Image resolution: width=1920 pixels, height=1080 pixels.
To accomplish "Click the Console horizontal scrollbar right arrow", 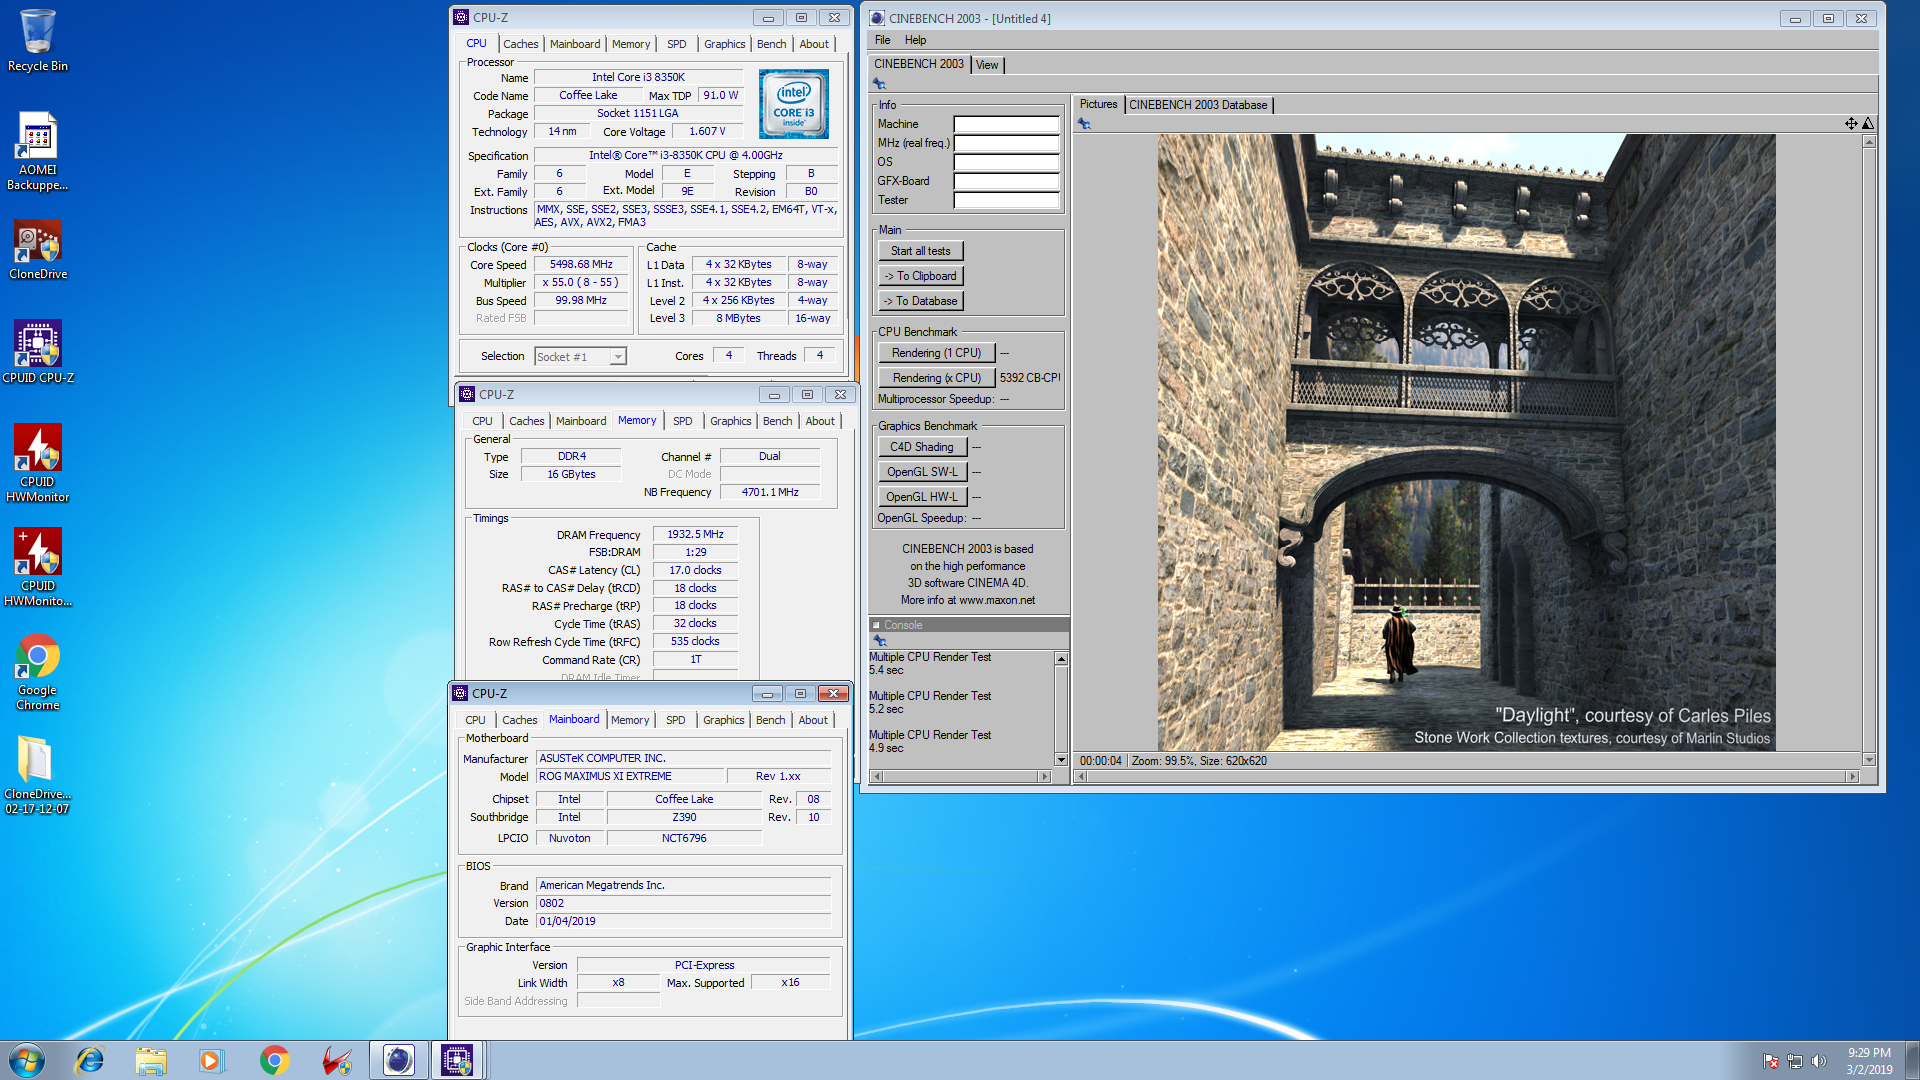I will (1045, 776).
